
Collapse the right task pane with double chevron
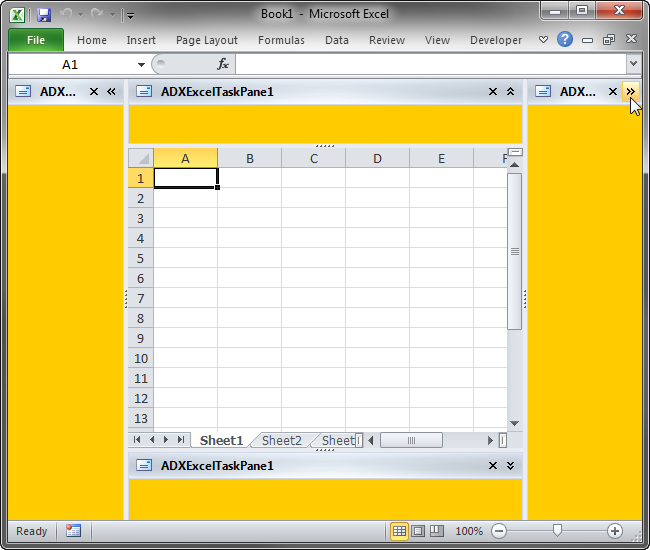click(x=631, y=92)
